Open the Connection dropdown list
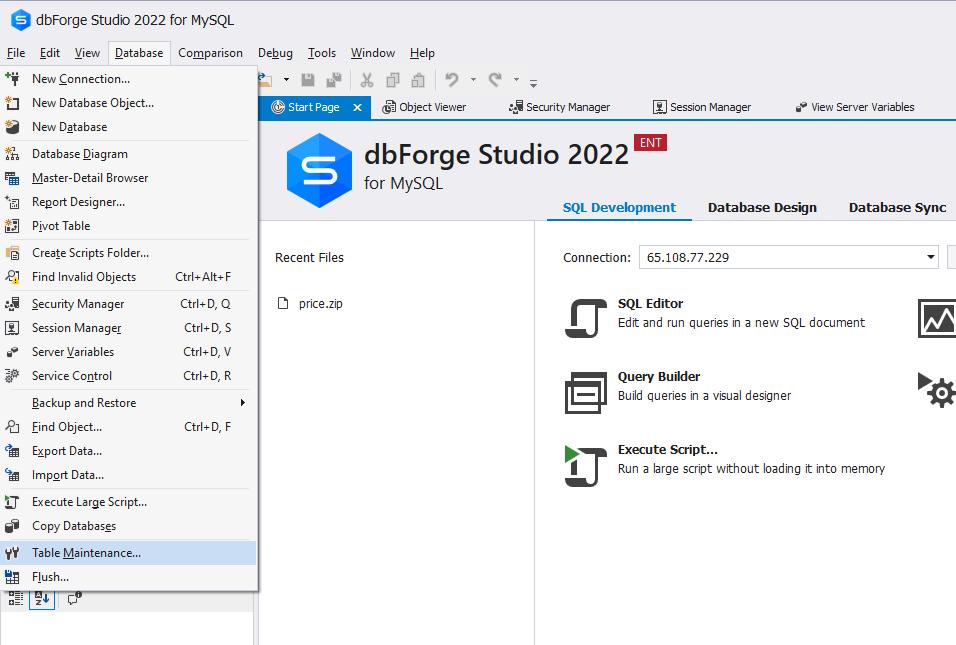Screen dimensions: 956x645 tap(930, 257)
